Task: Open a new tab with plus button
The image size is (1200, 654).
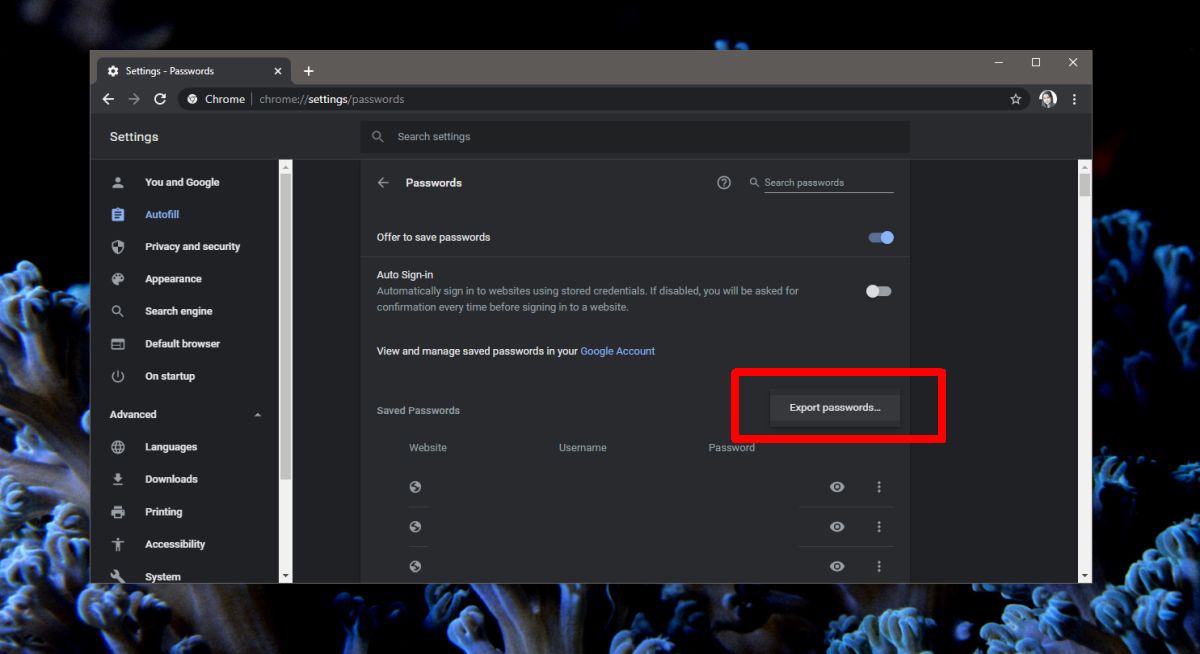Action: 308,71
